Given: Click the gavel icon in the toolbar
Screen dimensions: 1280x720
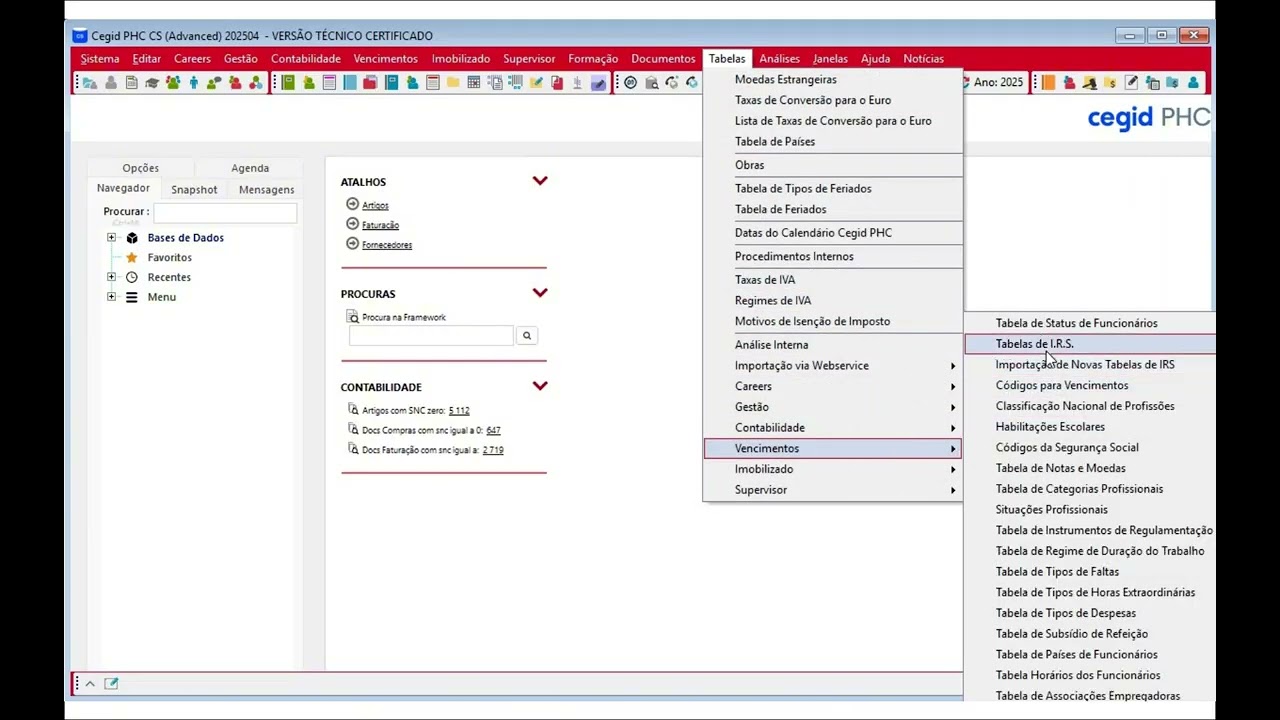Looking at the screenshot, I should click(x=1090, y=83).
